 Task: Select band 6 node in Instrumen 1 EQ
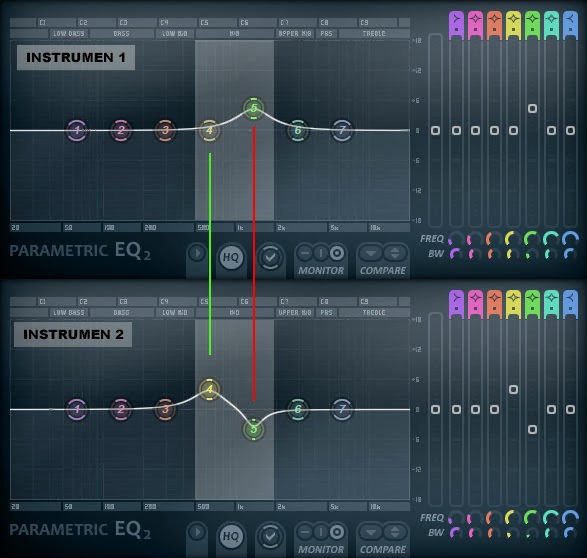pyautogui.click(x=298, y=130)
